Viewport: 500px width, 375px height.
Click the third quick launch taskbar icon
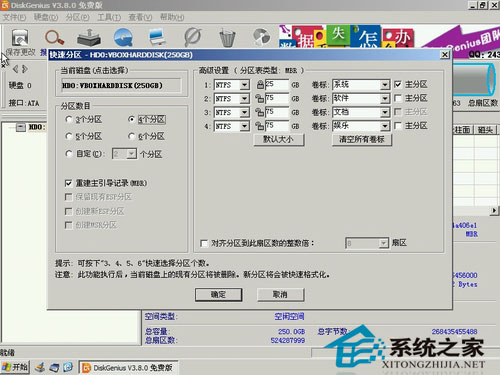[x=68, y=367]
